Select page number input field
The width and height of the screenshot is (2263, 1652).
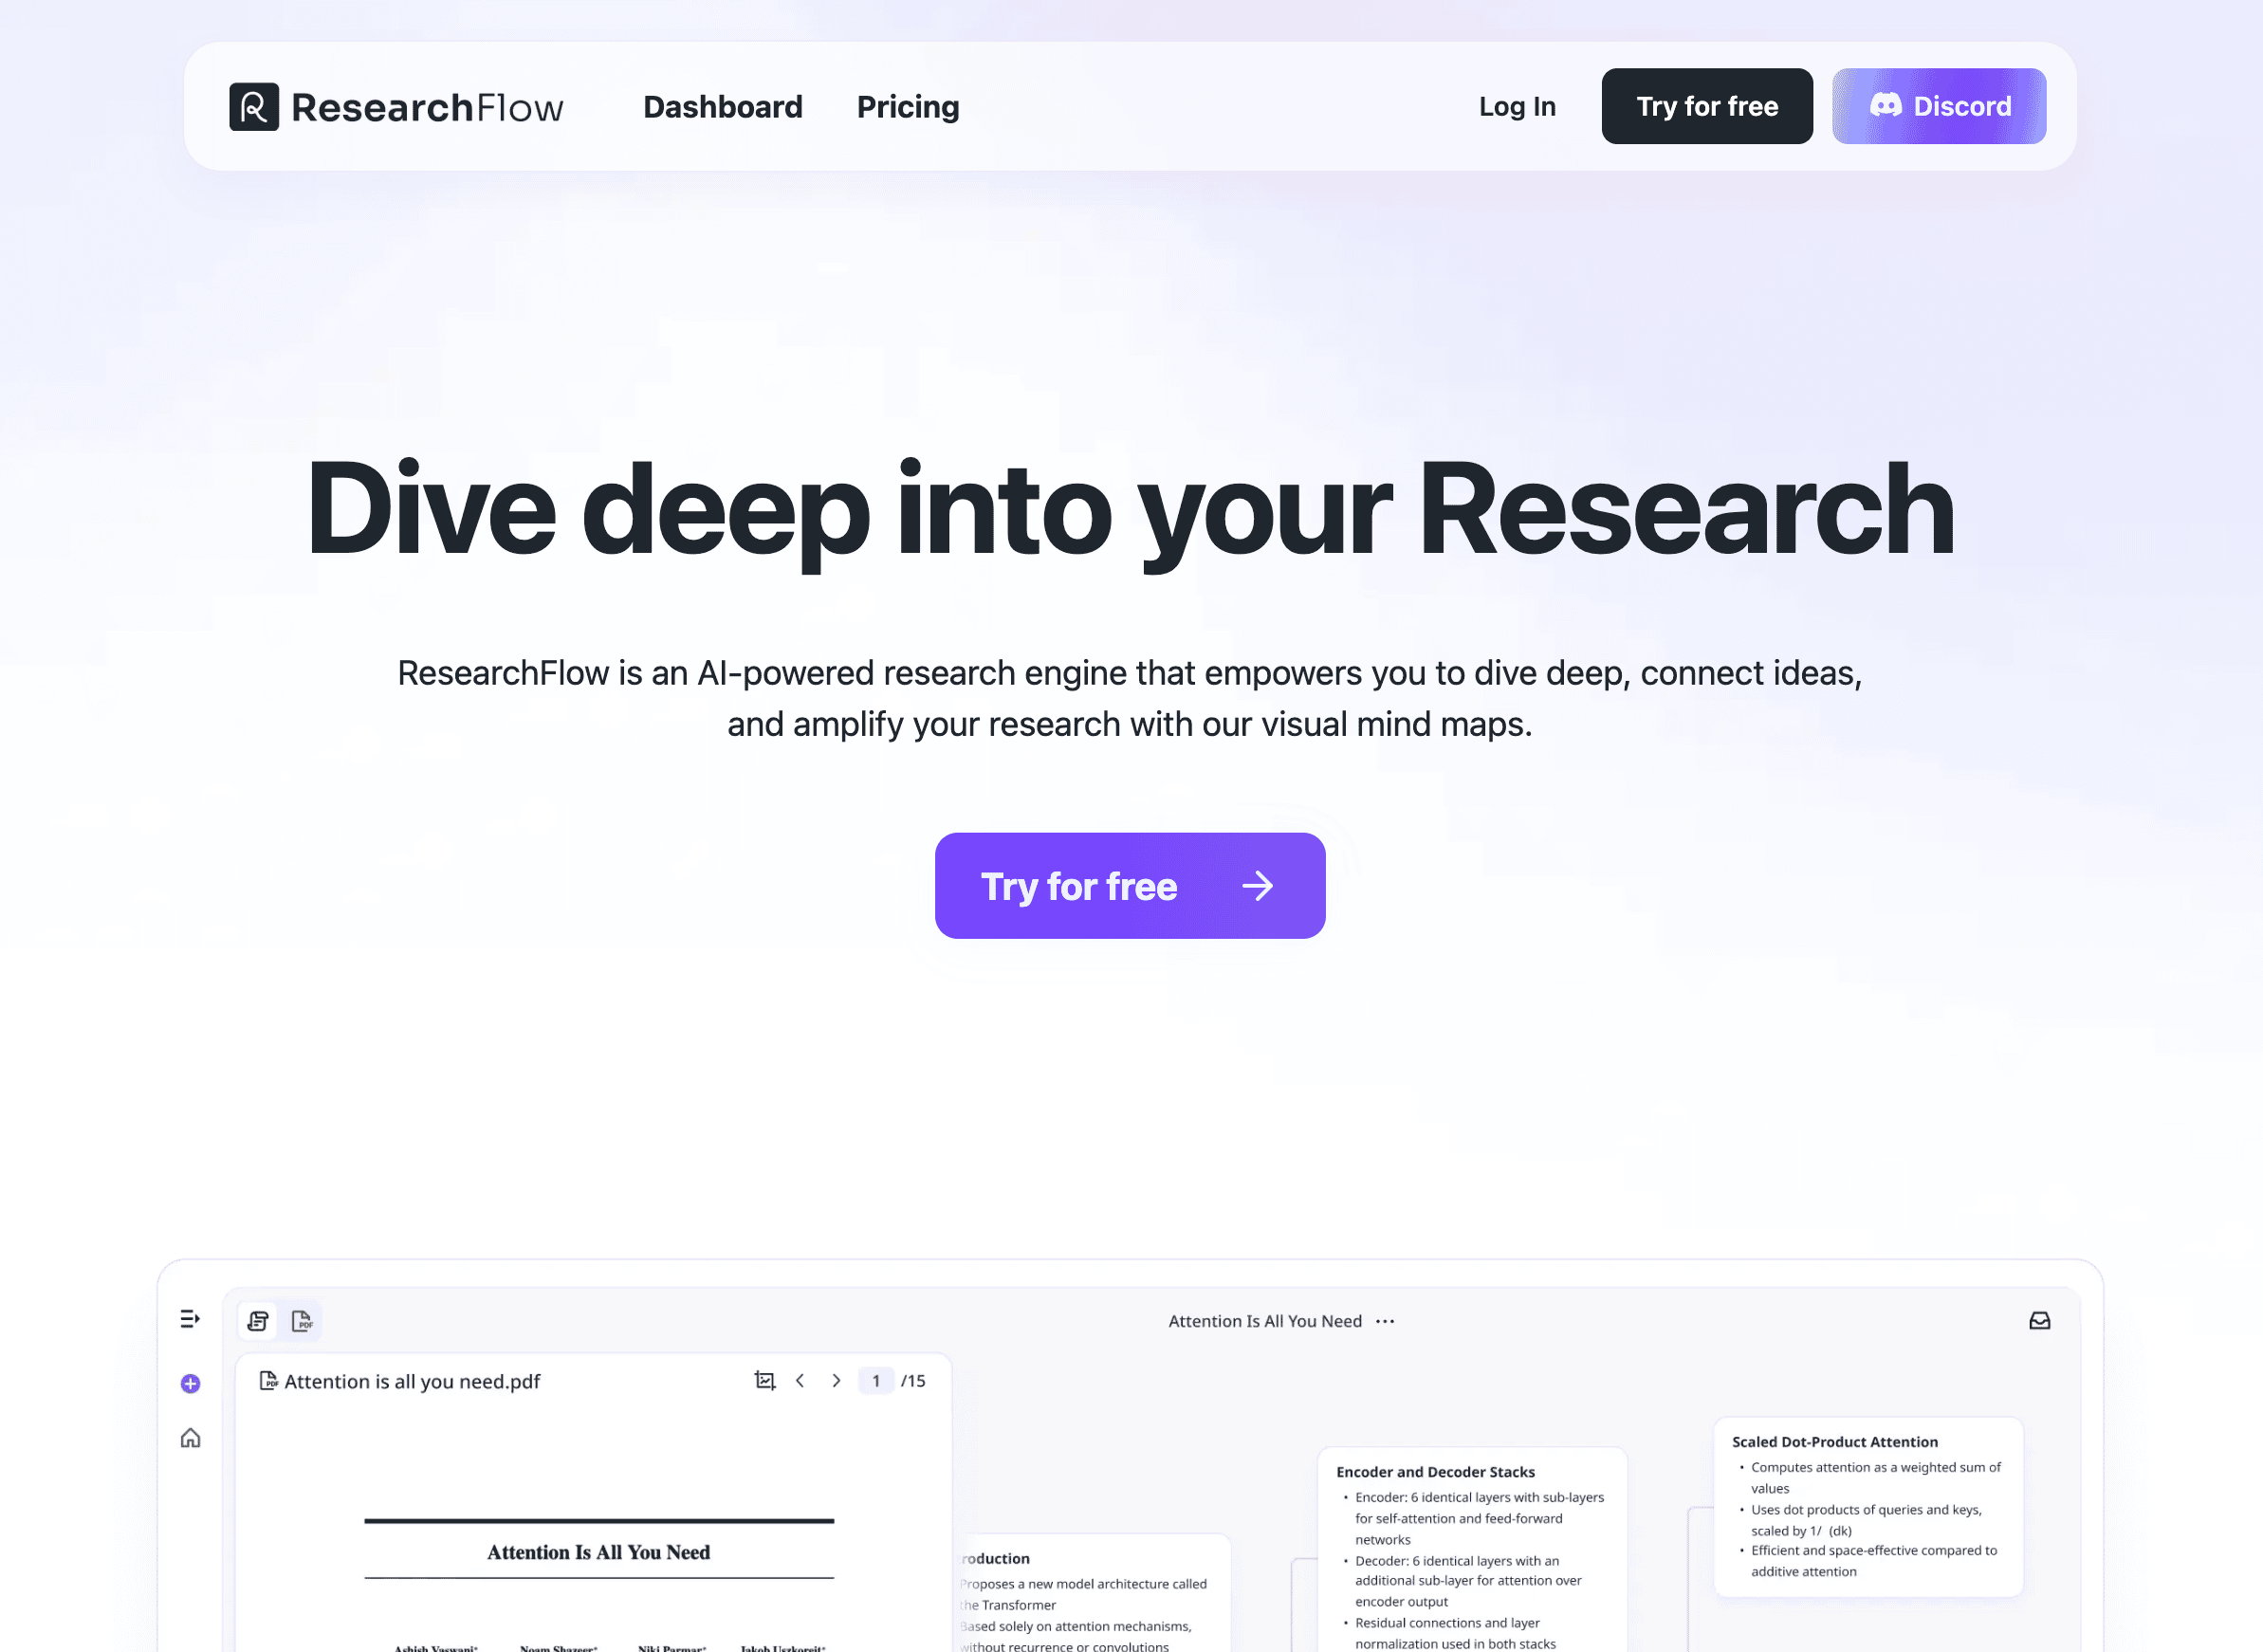875,1380
